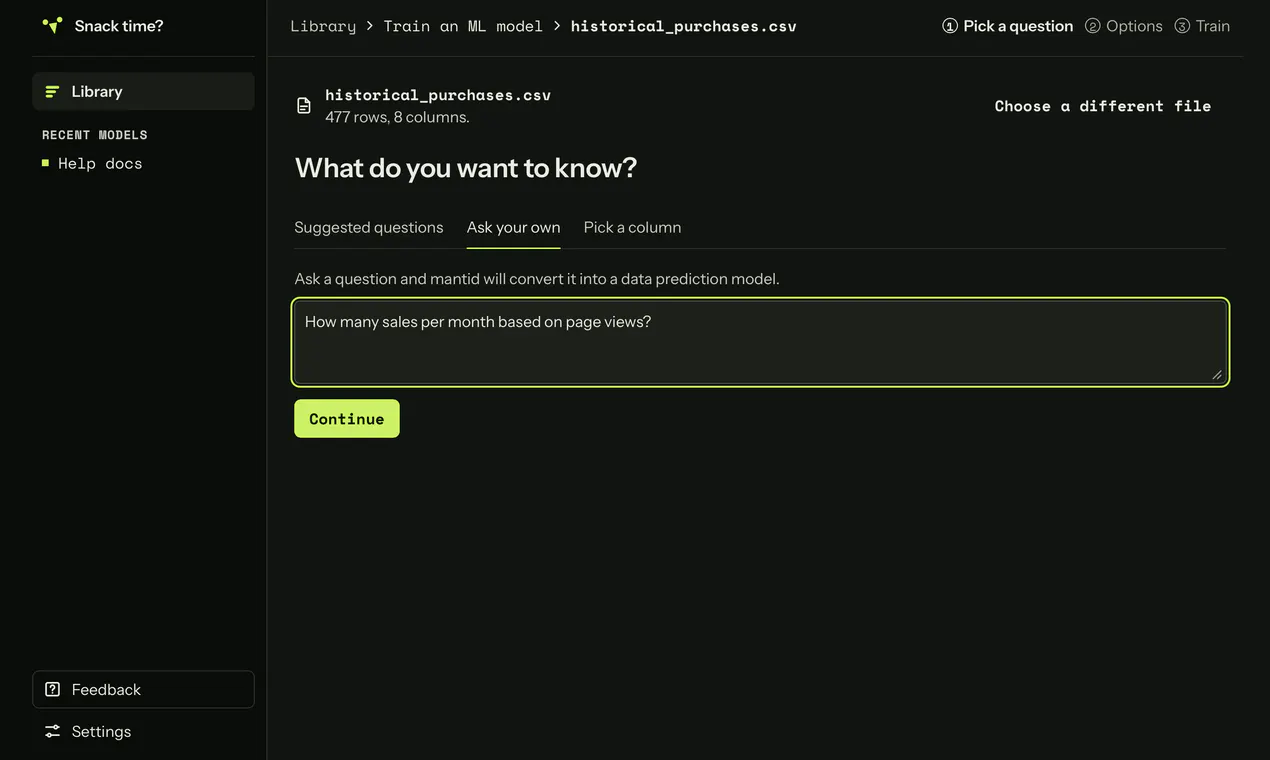
Task: Click the file document icon
Action: click(x=304, y=105)
